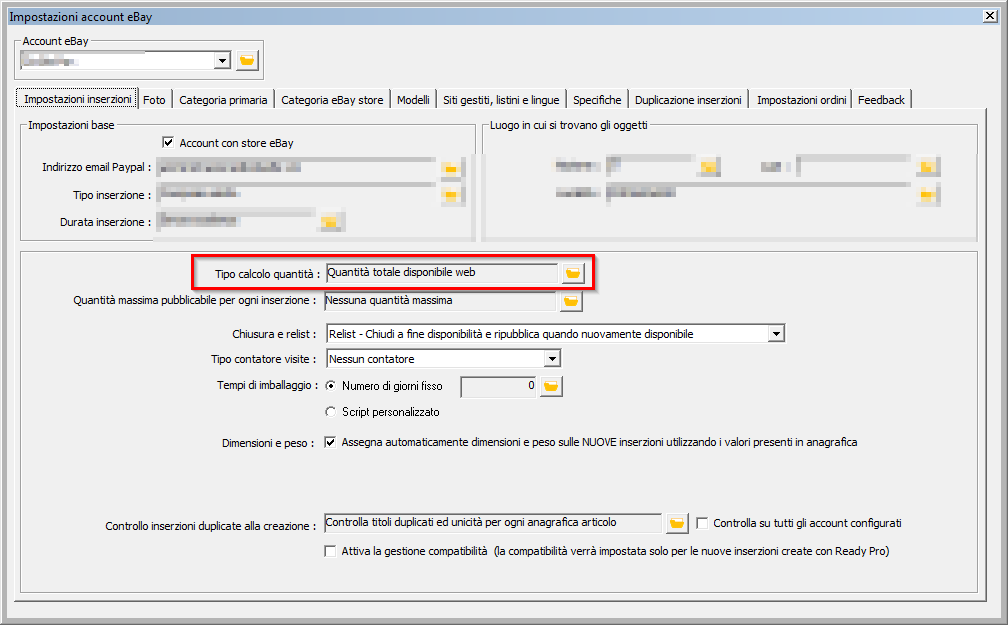Open folder icon beside Indirizzo email Paypal

(451, 168)
